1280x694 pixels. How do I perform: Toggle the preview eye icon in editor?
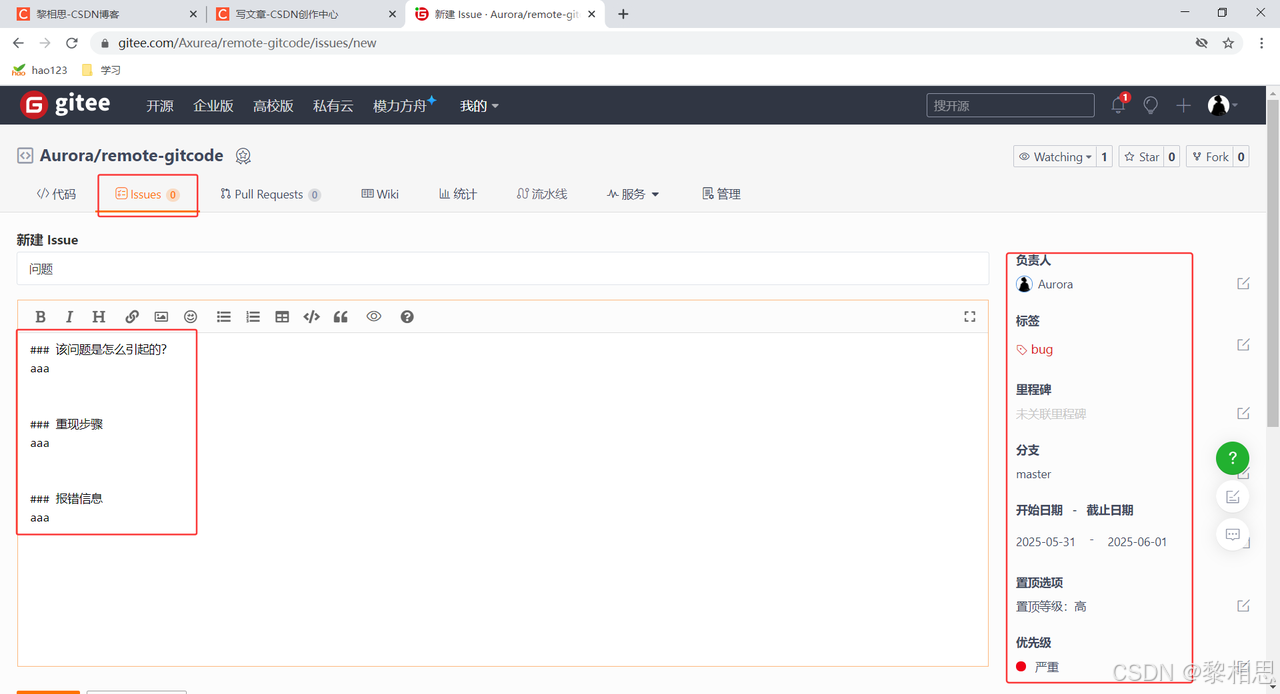click(x=374, y=317)
